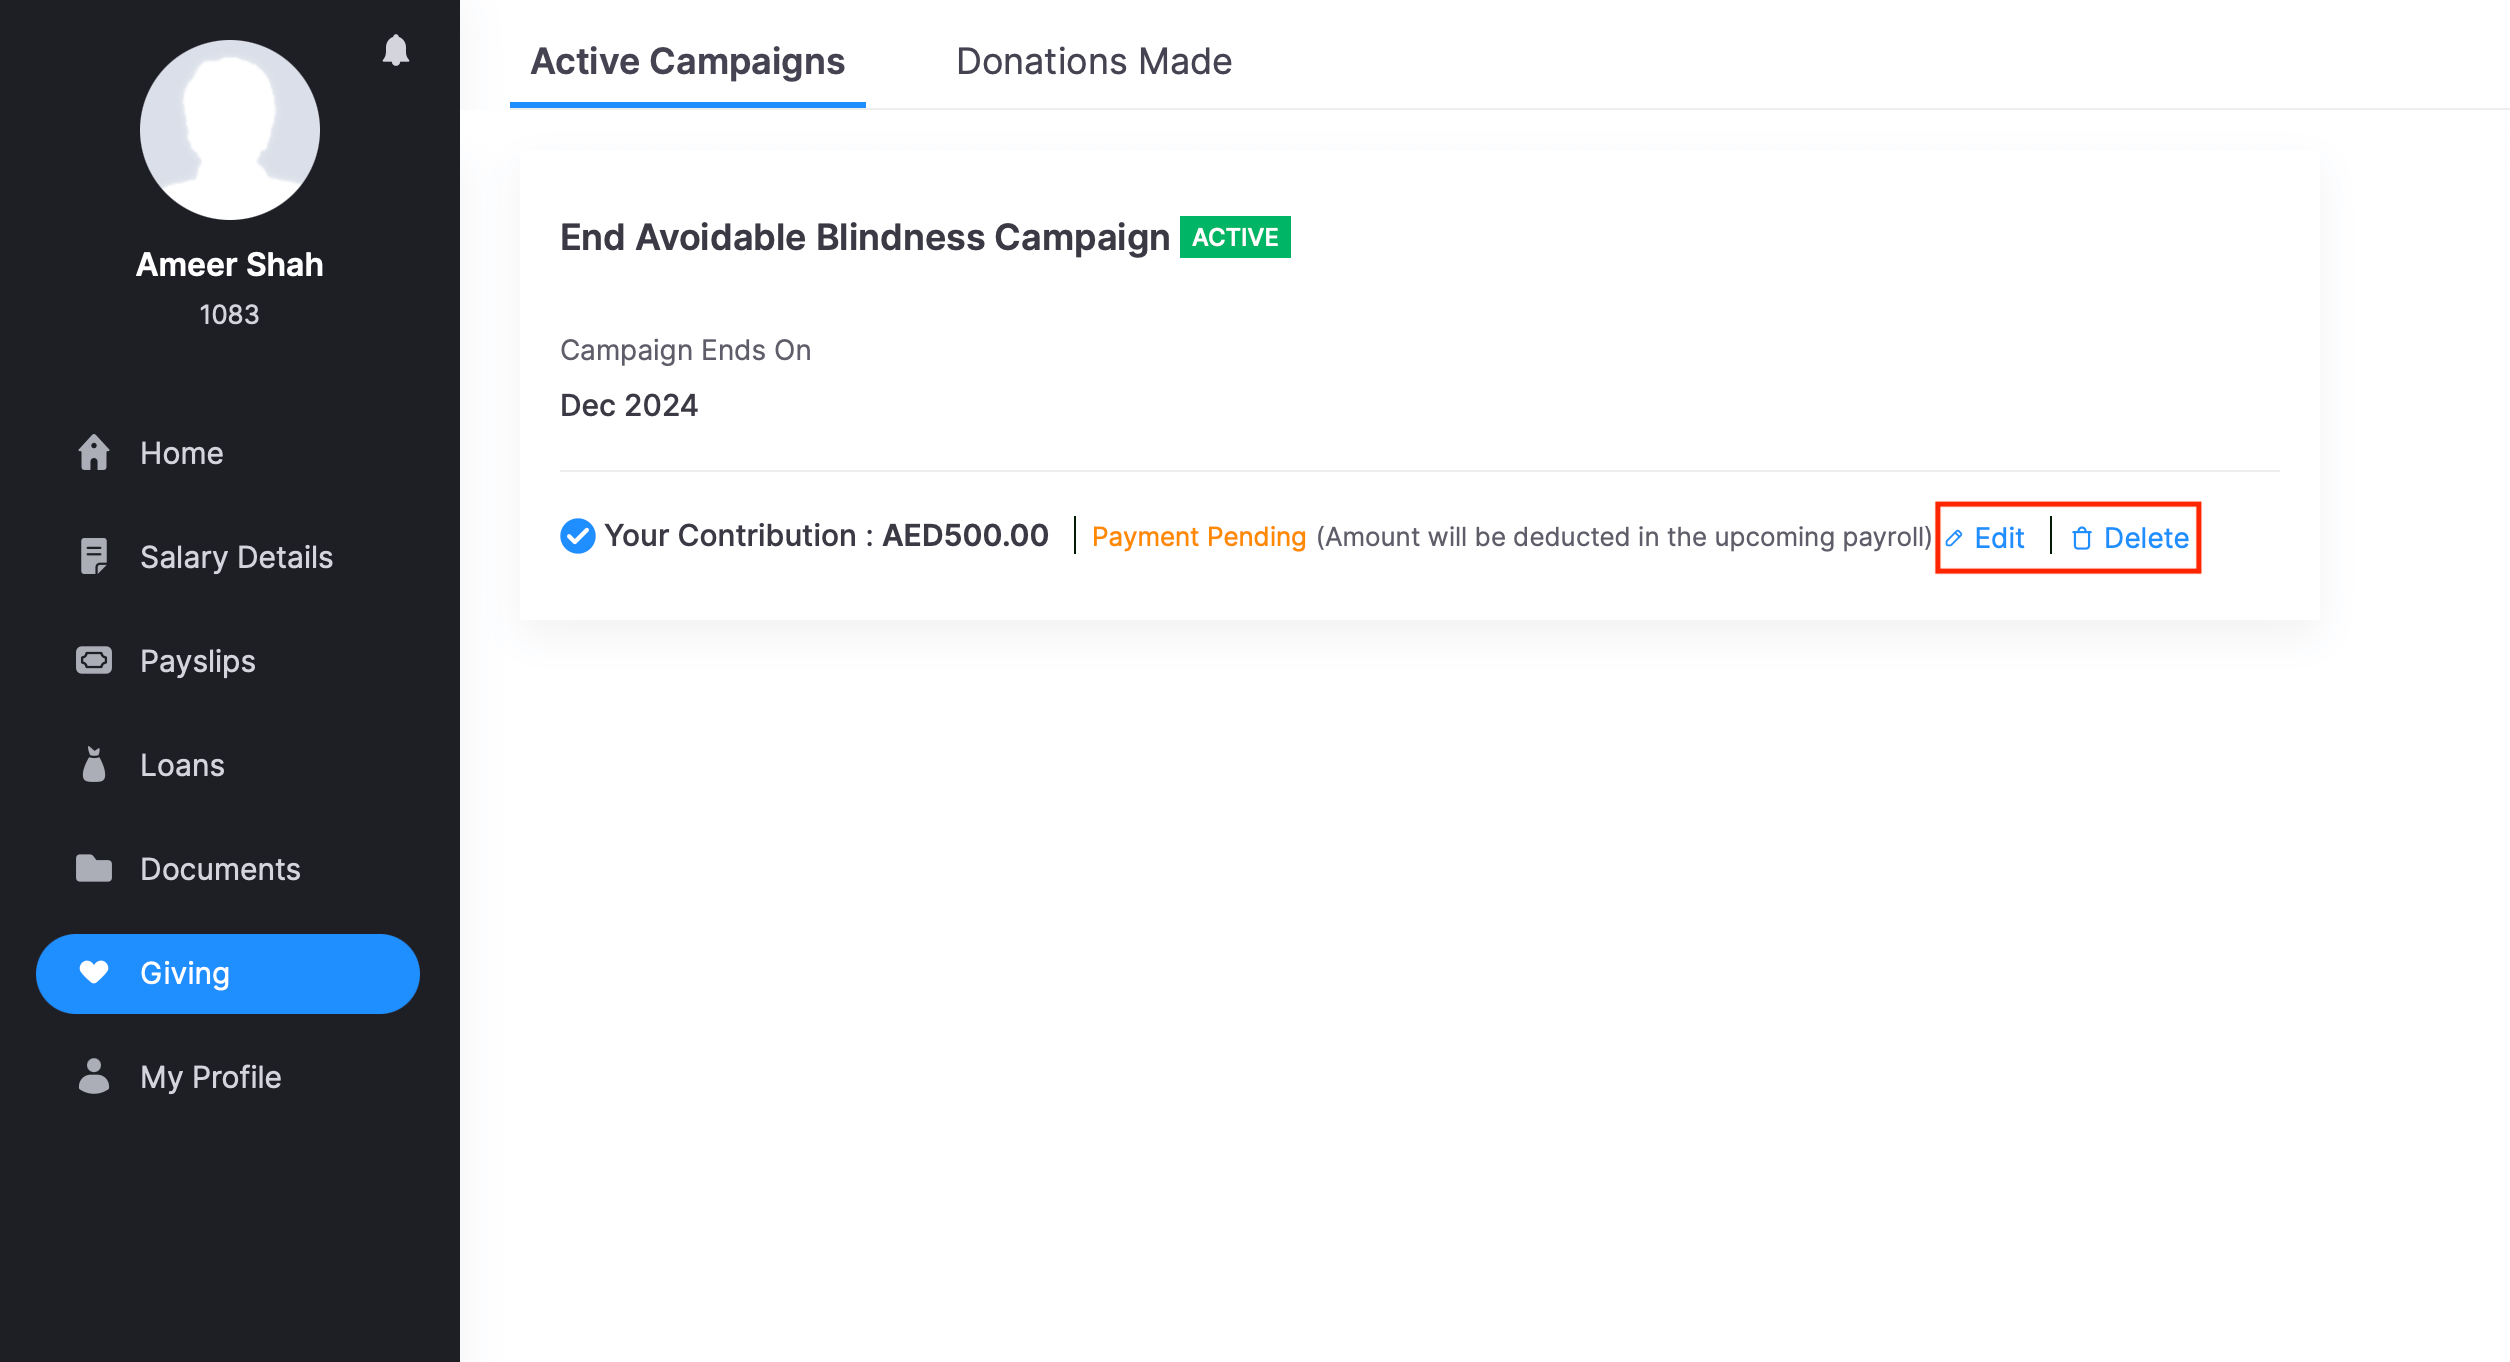Click the trash icon beside Delete
Viewport: 2510px width, 1362px height.
tap(2082, 539)
